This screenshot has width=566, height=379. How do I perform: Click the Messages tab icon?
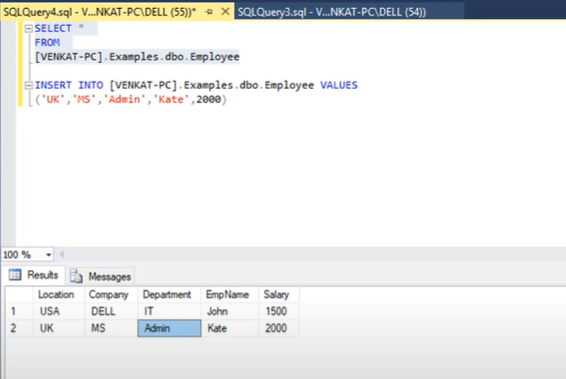pyautogui.click(x=76, y=276)
